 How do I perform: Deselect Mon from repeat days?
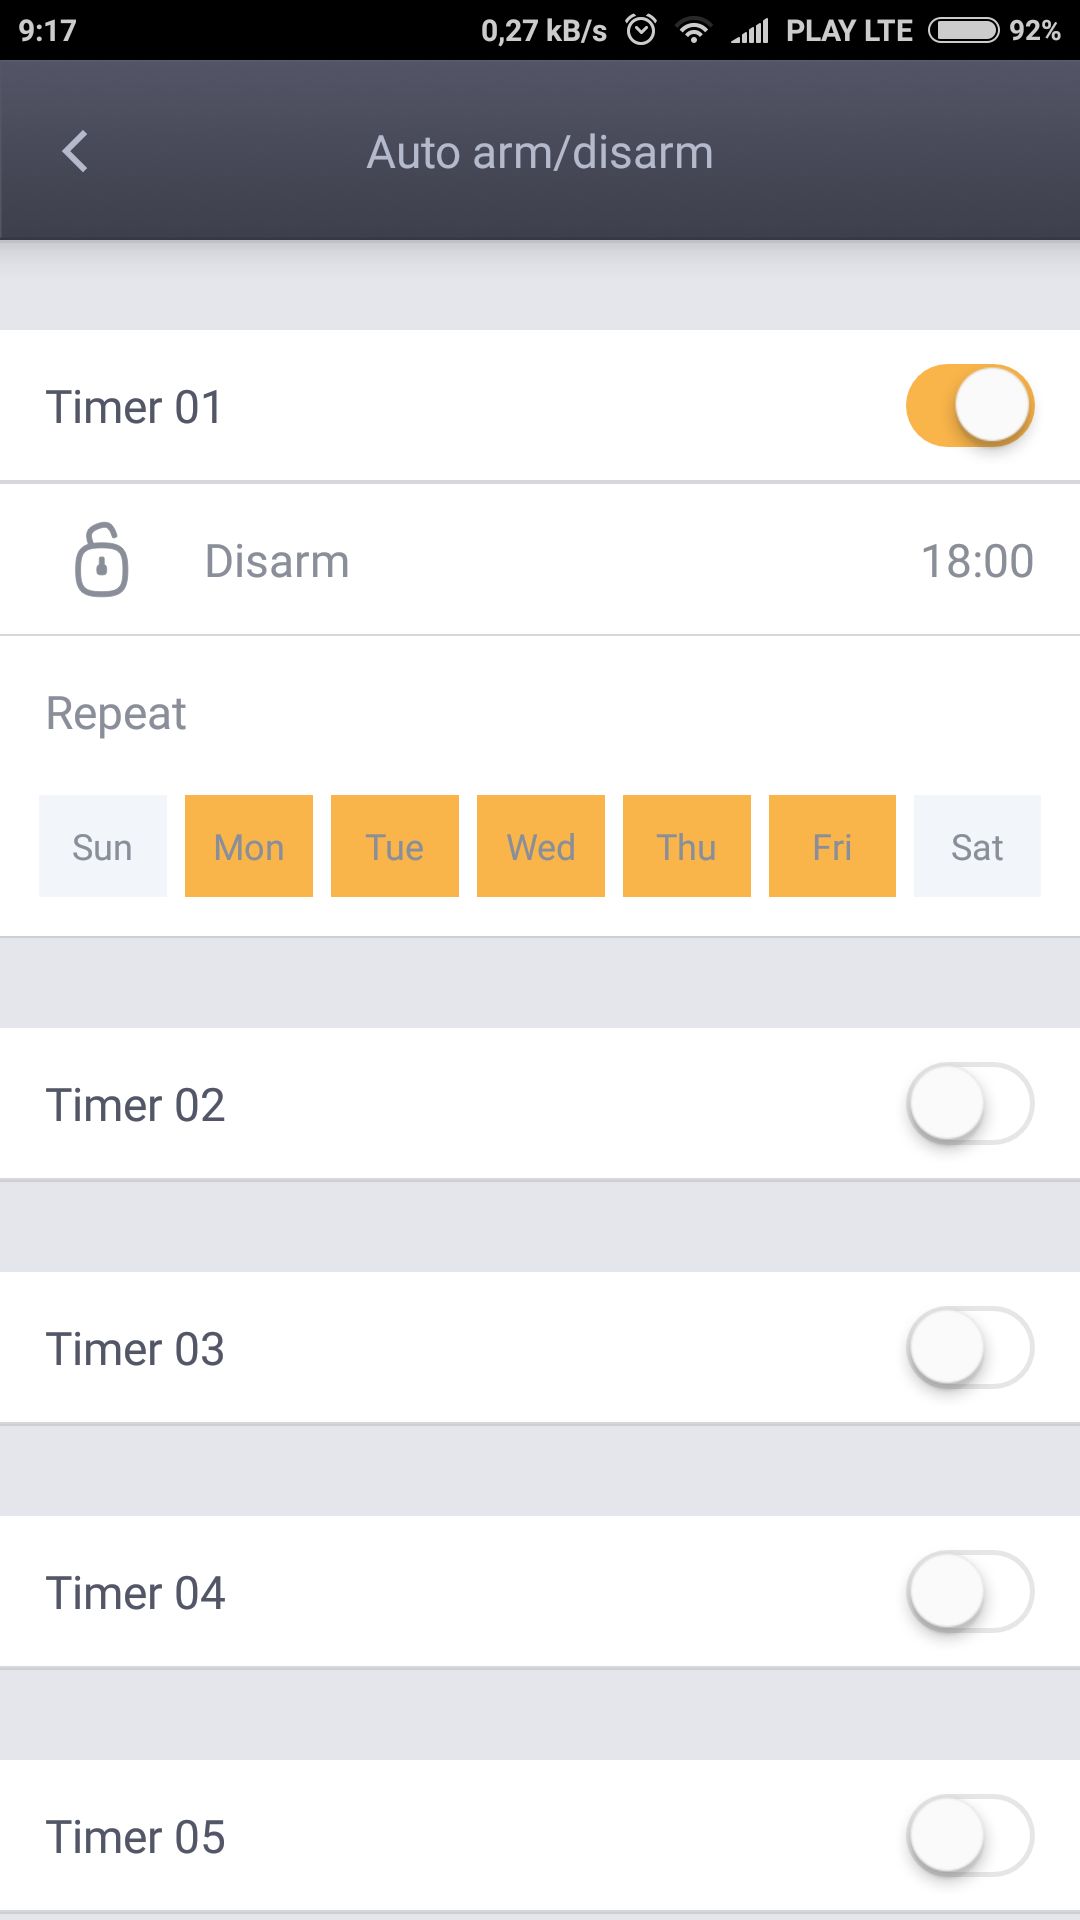(x=249, y=847)
